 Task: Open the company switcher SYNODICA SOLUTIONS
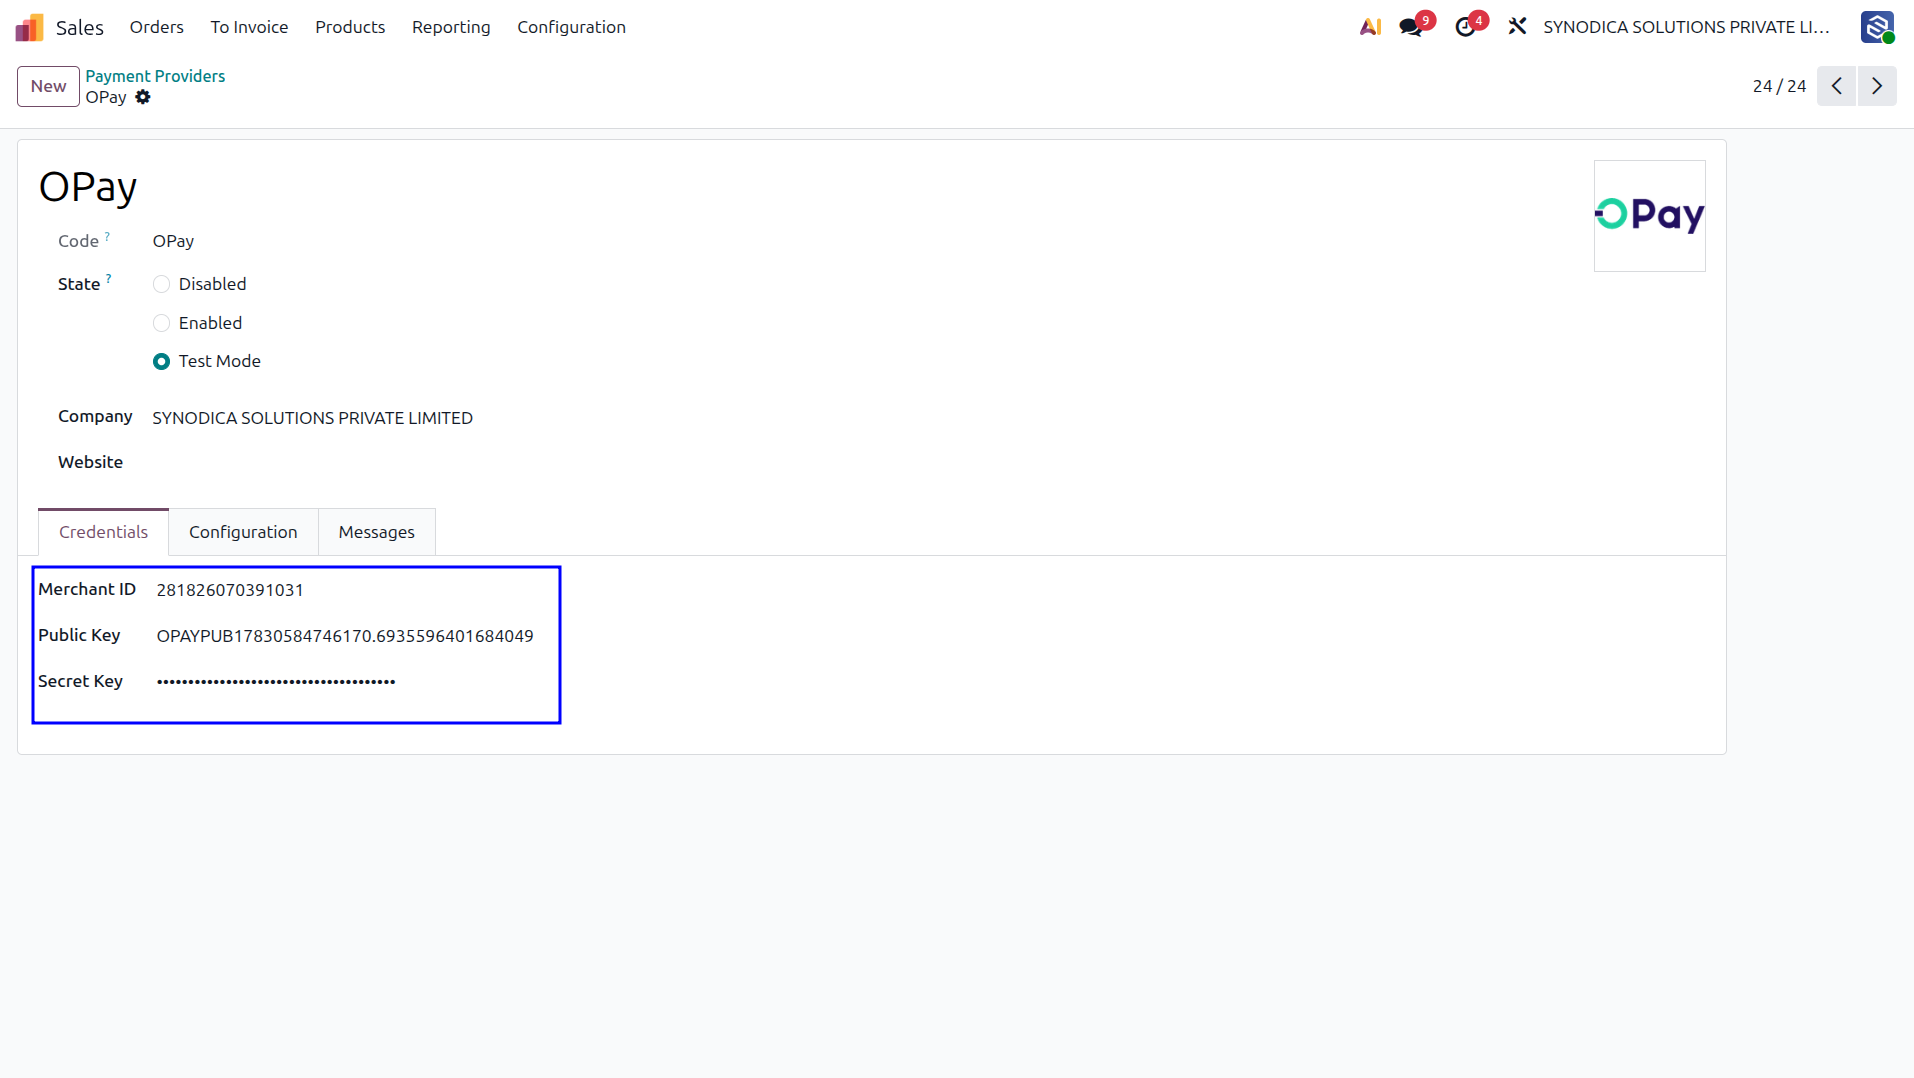[1686, 27]
